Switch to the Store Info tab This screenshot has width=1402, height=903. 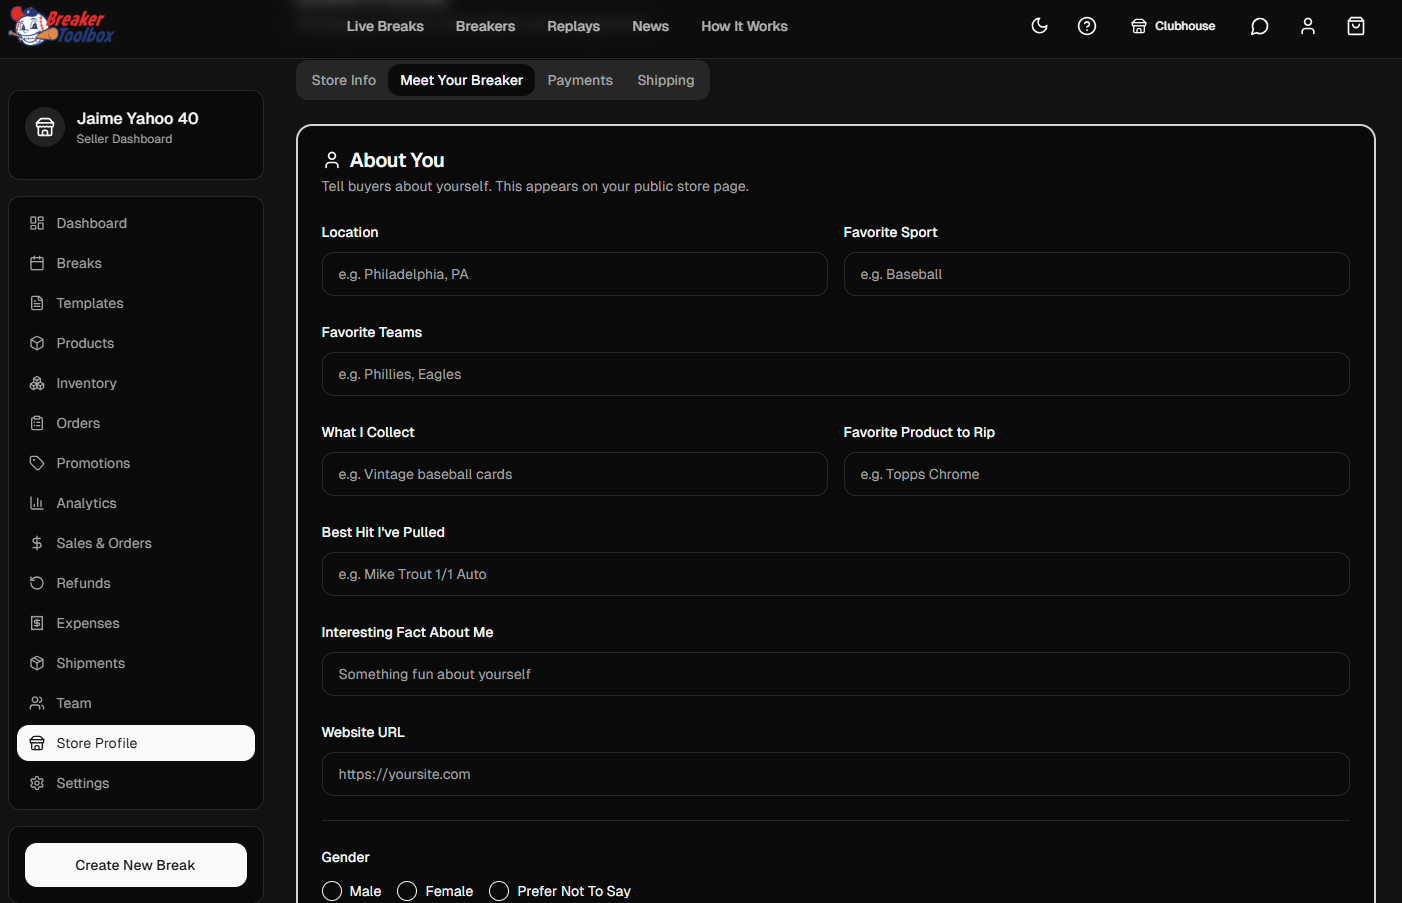pyautogui.click(x=344, y=80)
